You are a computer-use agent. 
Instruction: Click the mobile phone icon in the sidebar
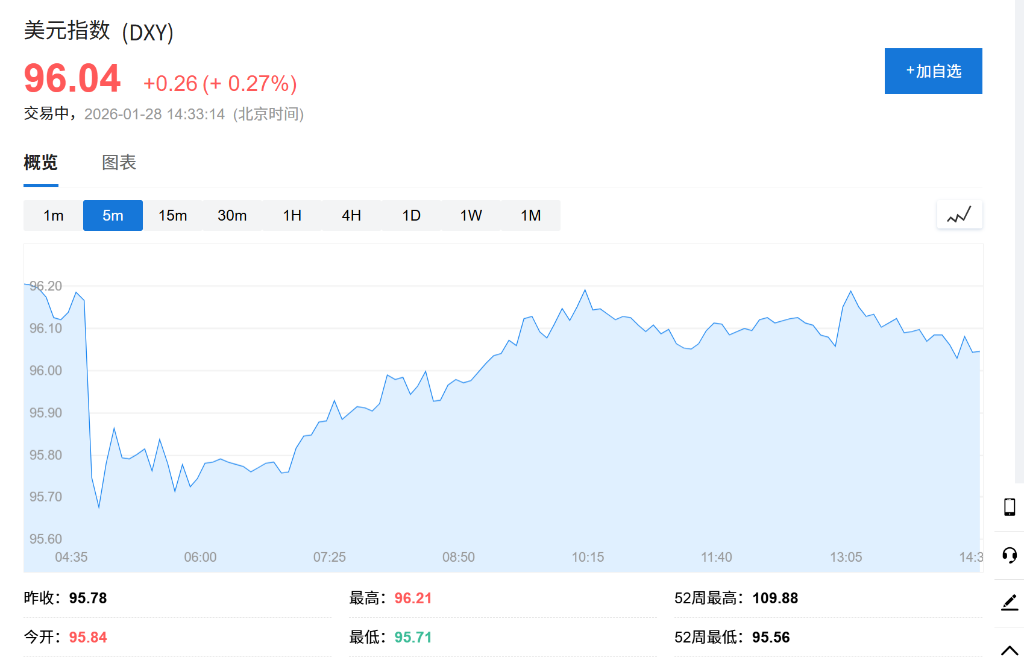click(x=1008, y=507)
